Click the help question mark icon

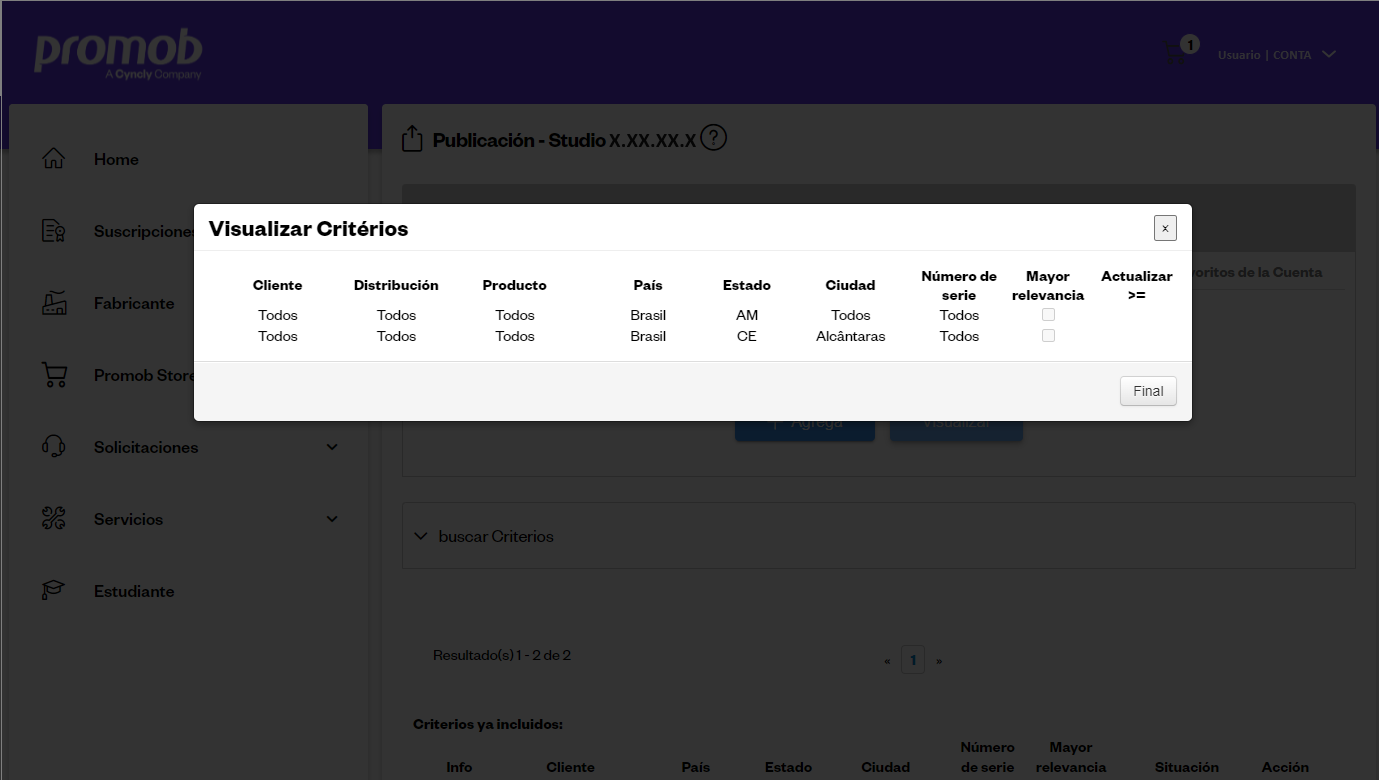point(713,138)
